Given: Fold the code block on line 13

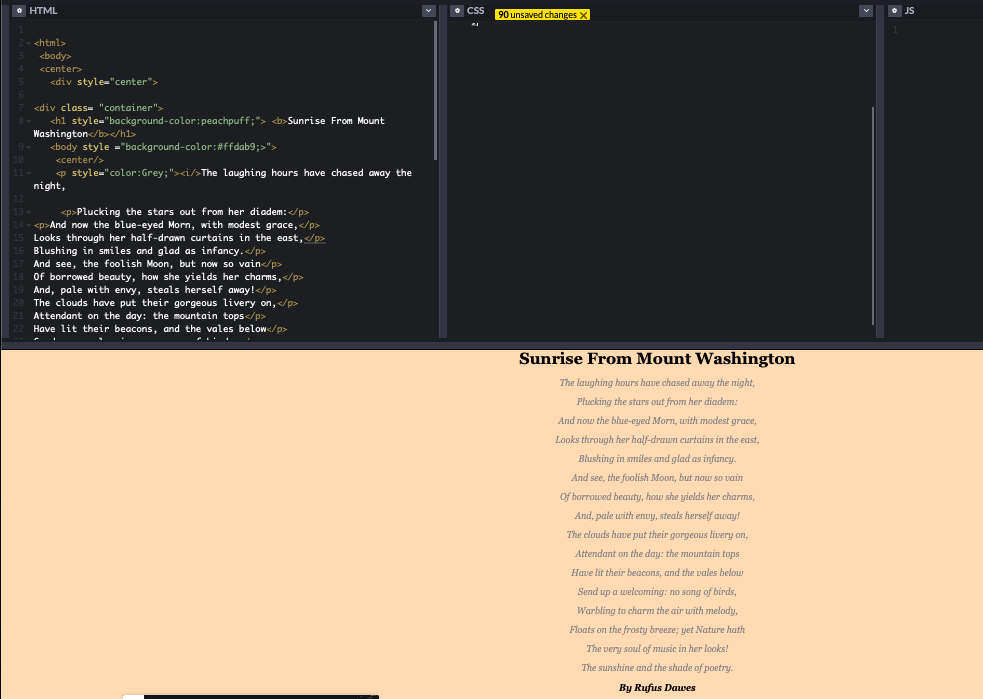Looking at the screenshot, I should coord(28,212).
